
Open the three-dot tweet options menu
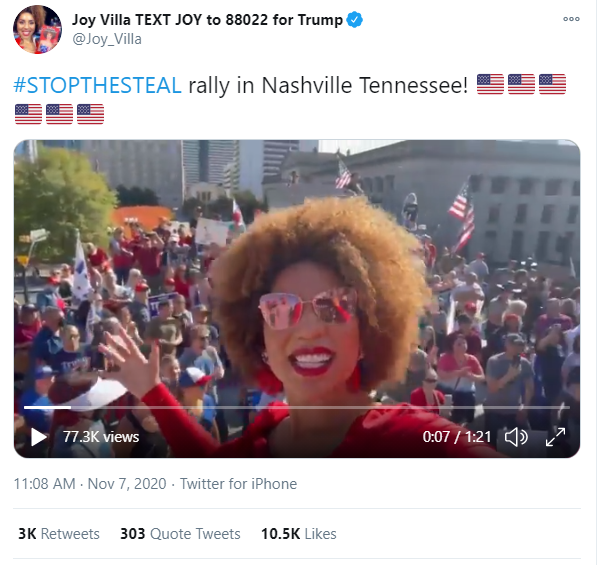click(571, 19)
